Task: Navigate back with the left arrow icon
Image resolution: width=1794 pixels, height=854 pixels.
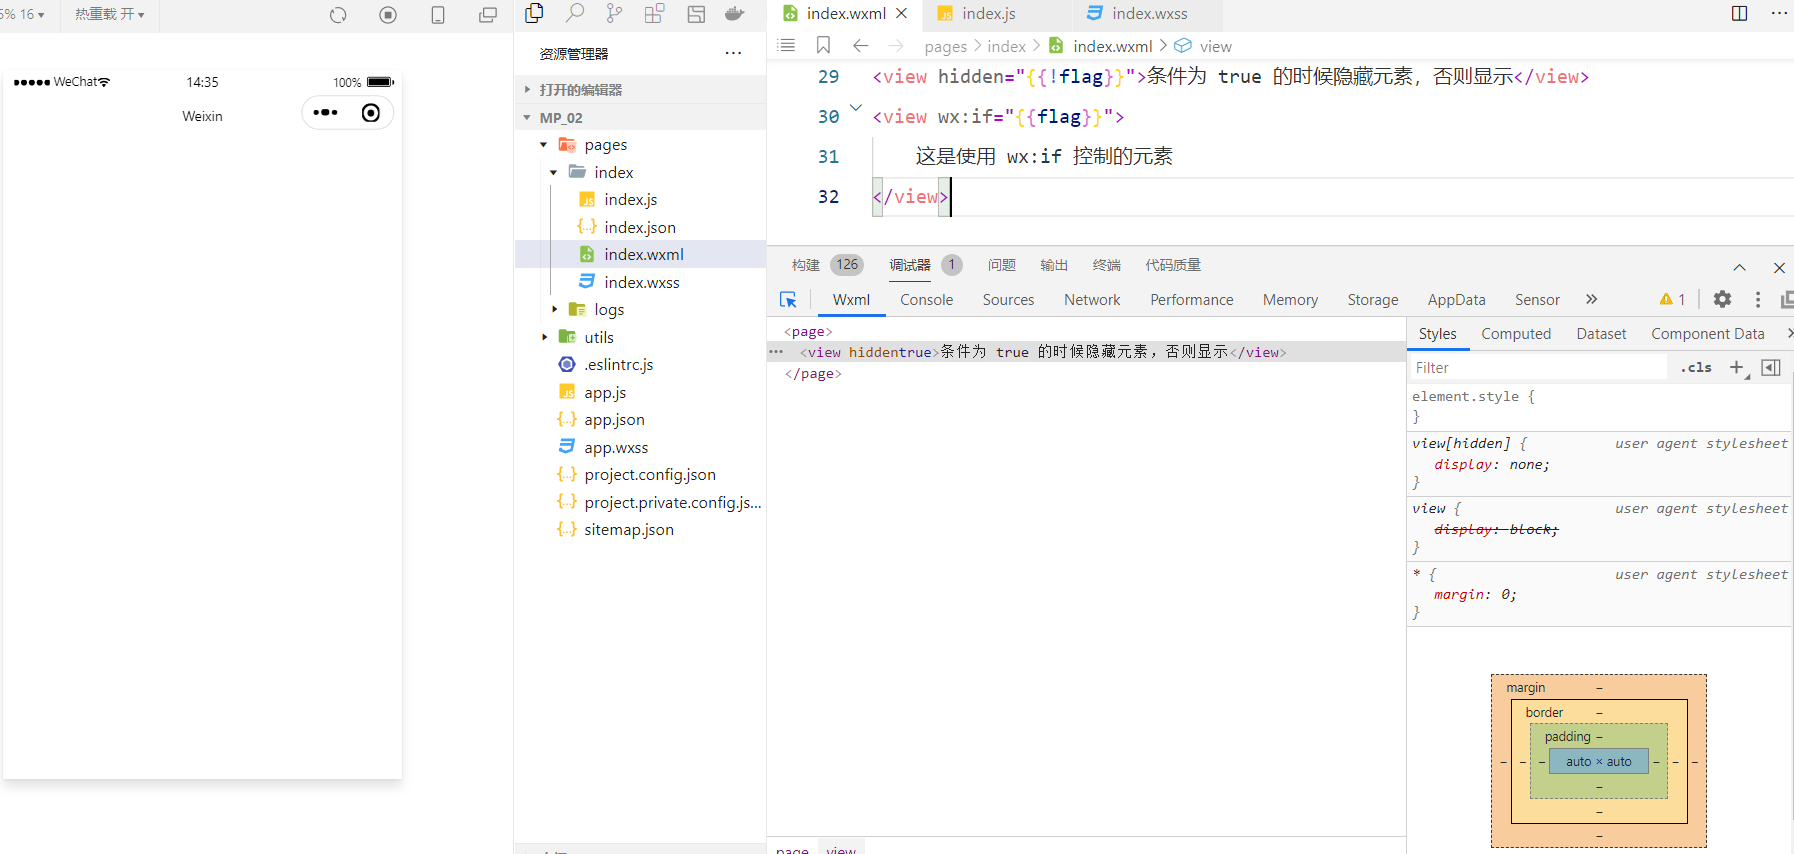Action: click(860, 45)
